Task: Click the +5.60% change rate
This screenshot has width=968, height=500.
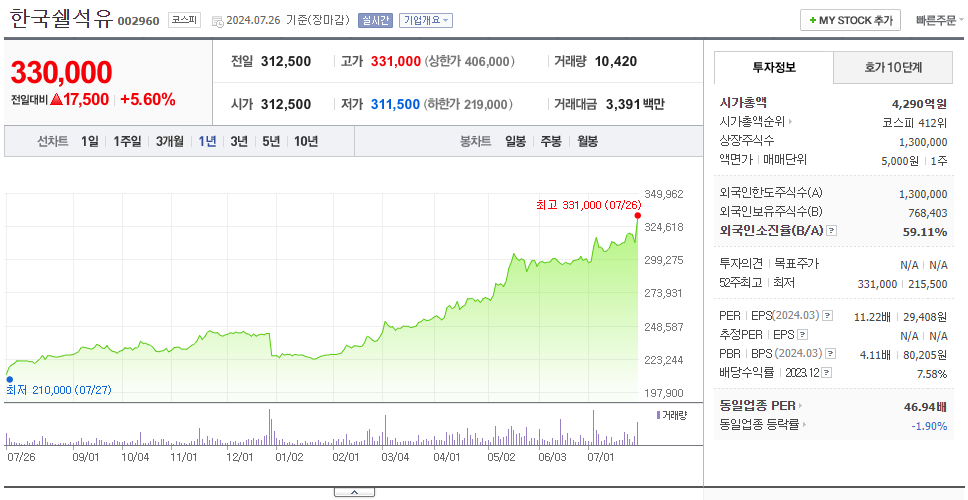Action: coord(148,99)
